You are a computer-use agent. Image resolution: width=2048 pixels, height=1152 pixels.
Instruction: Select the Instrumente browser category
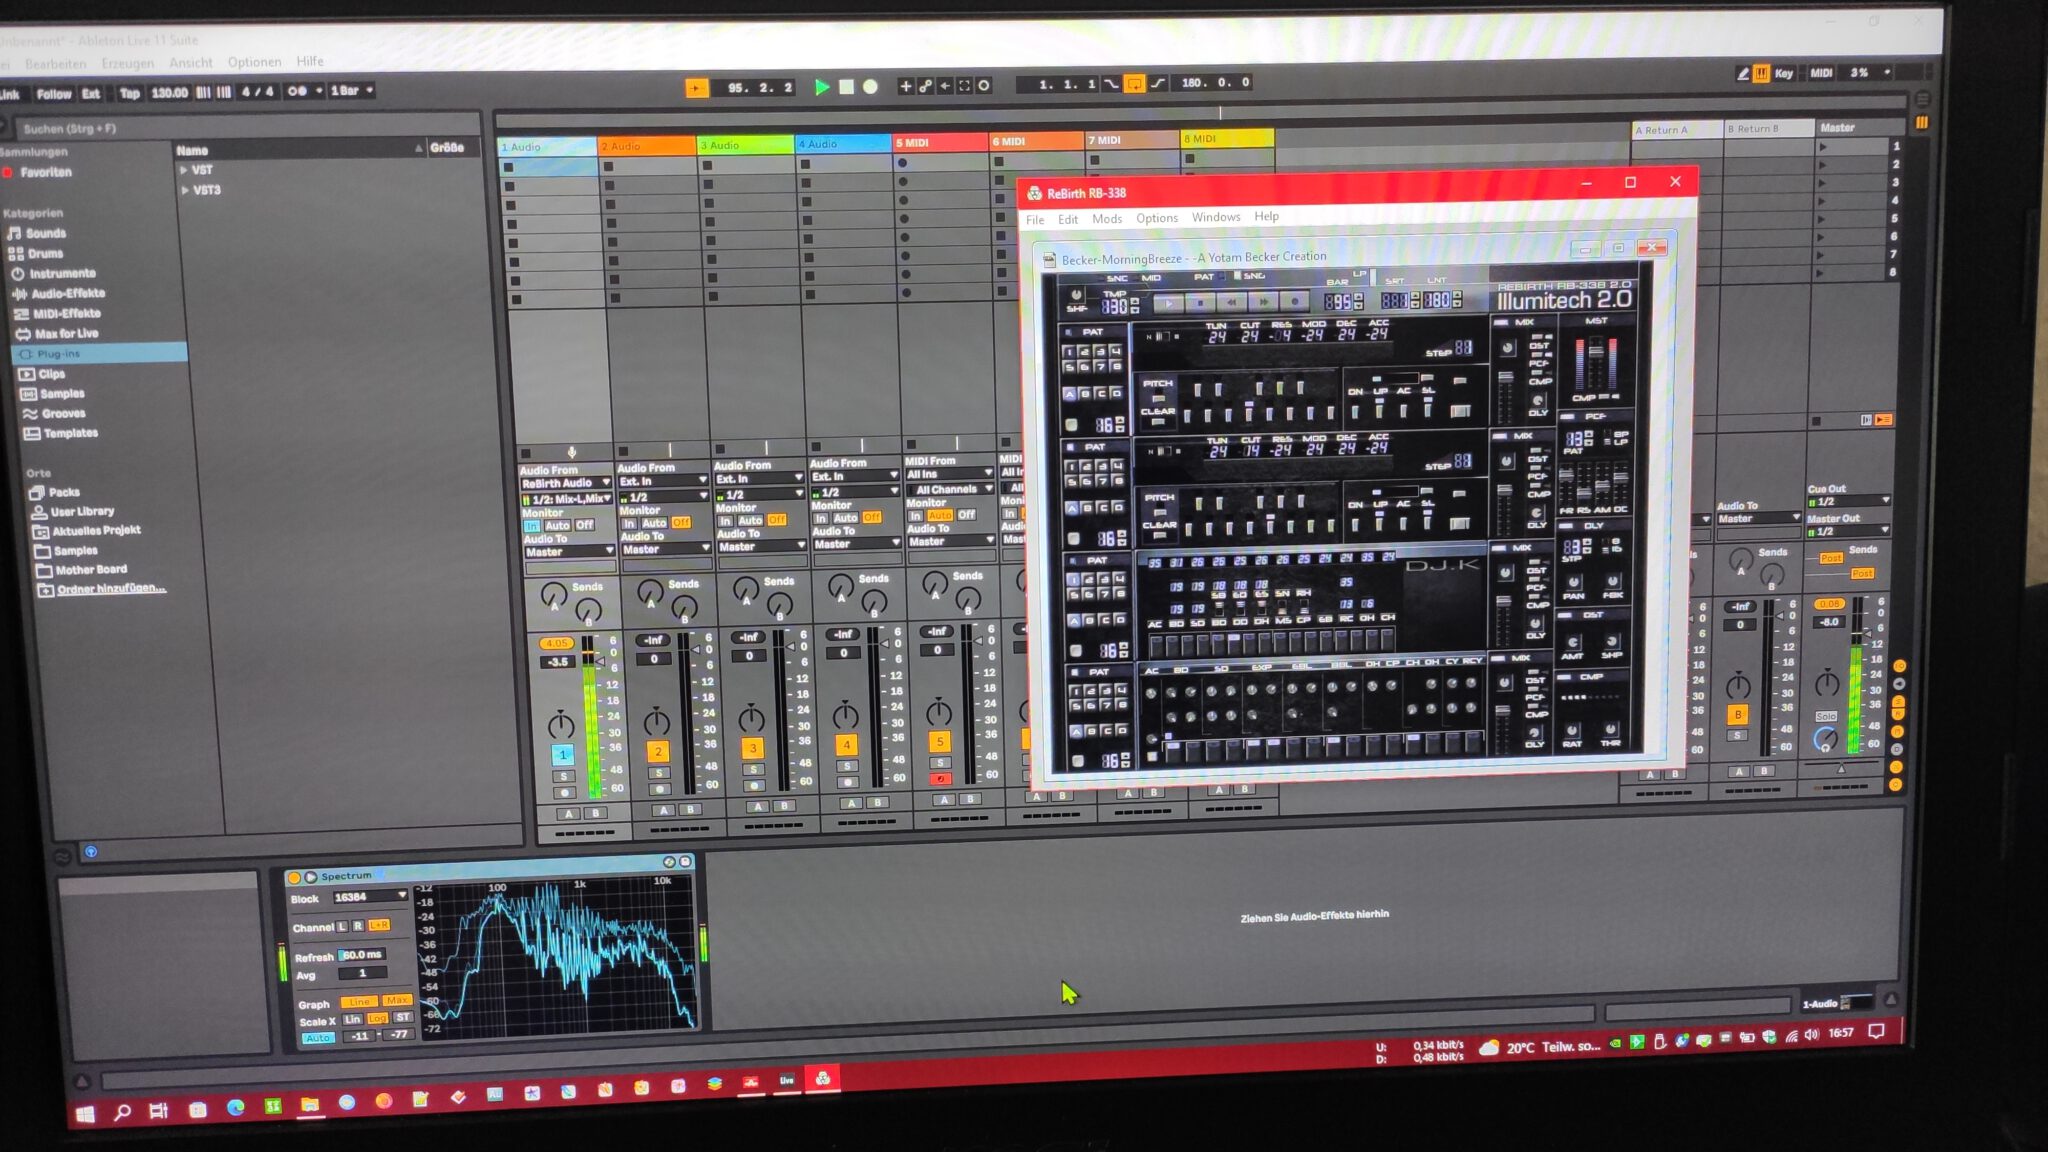[62, 273]
